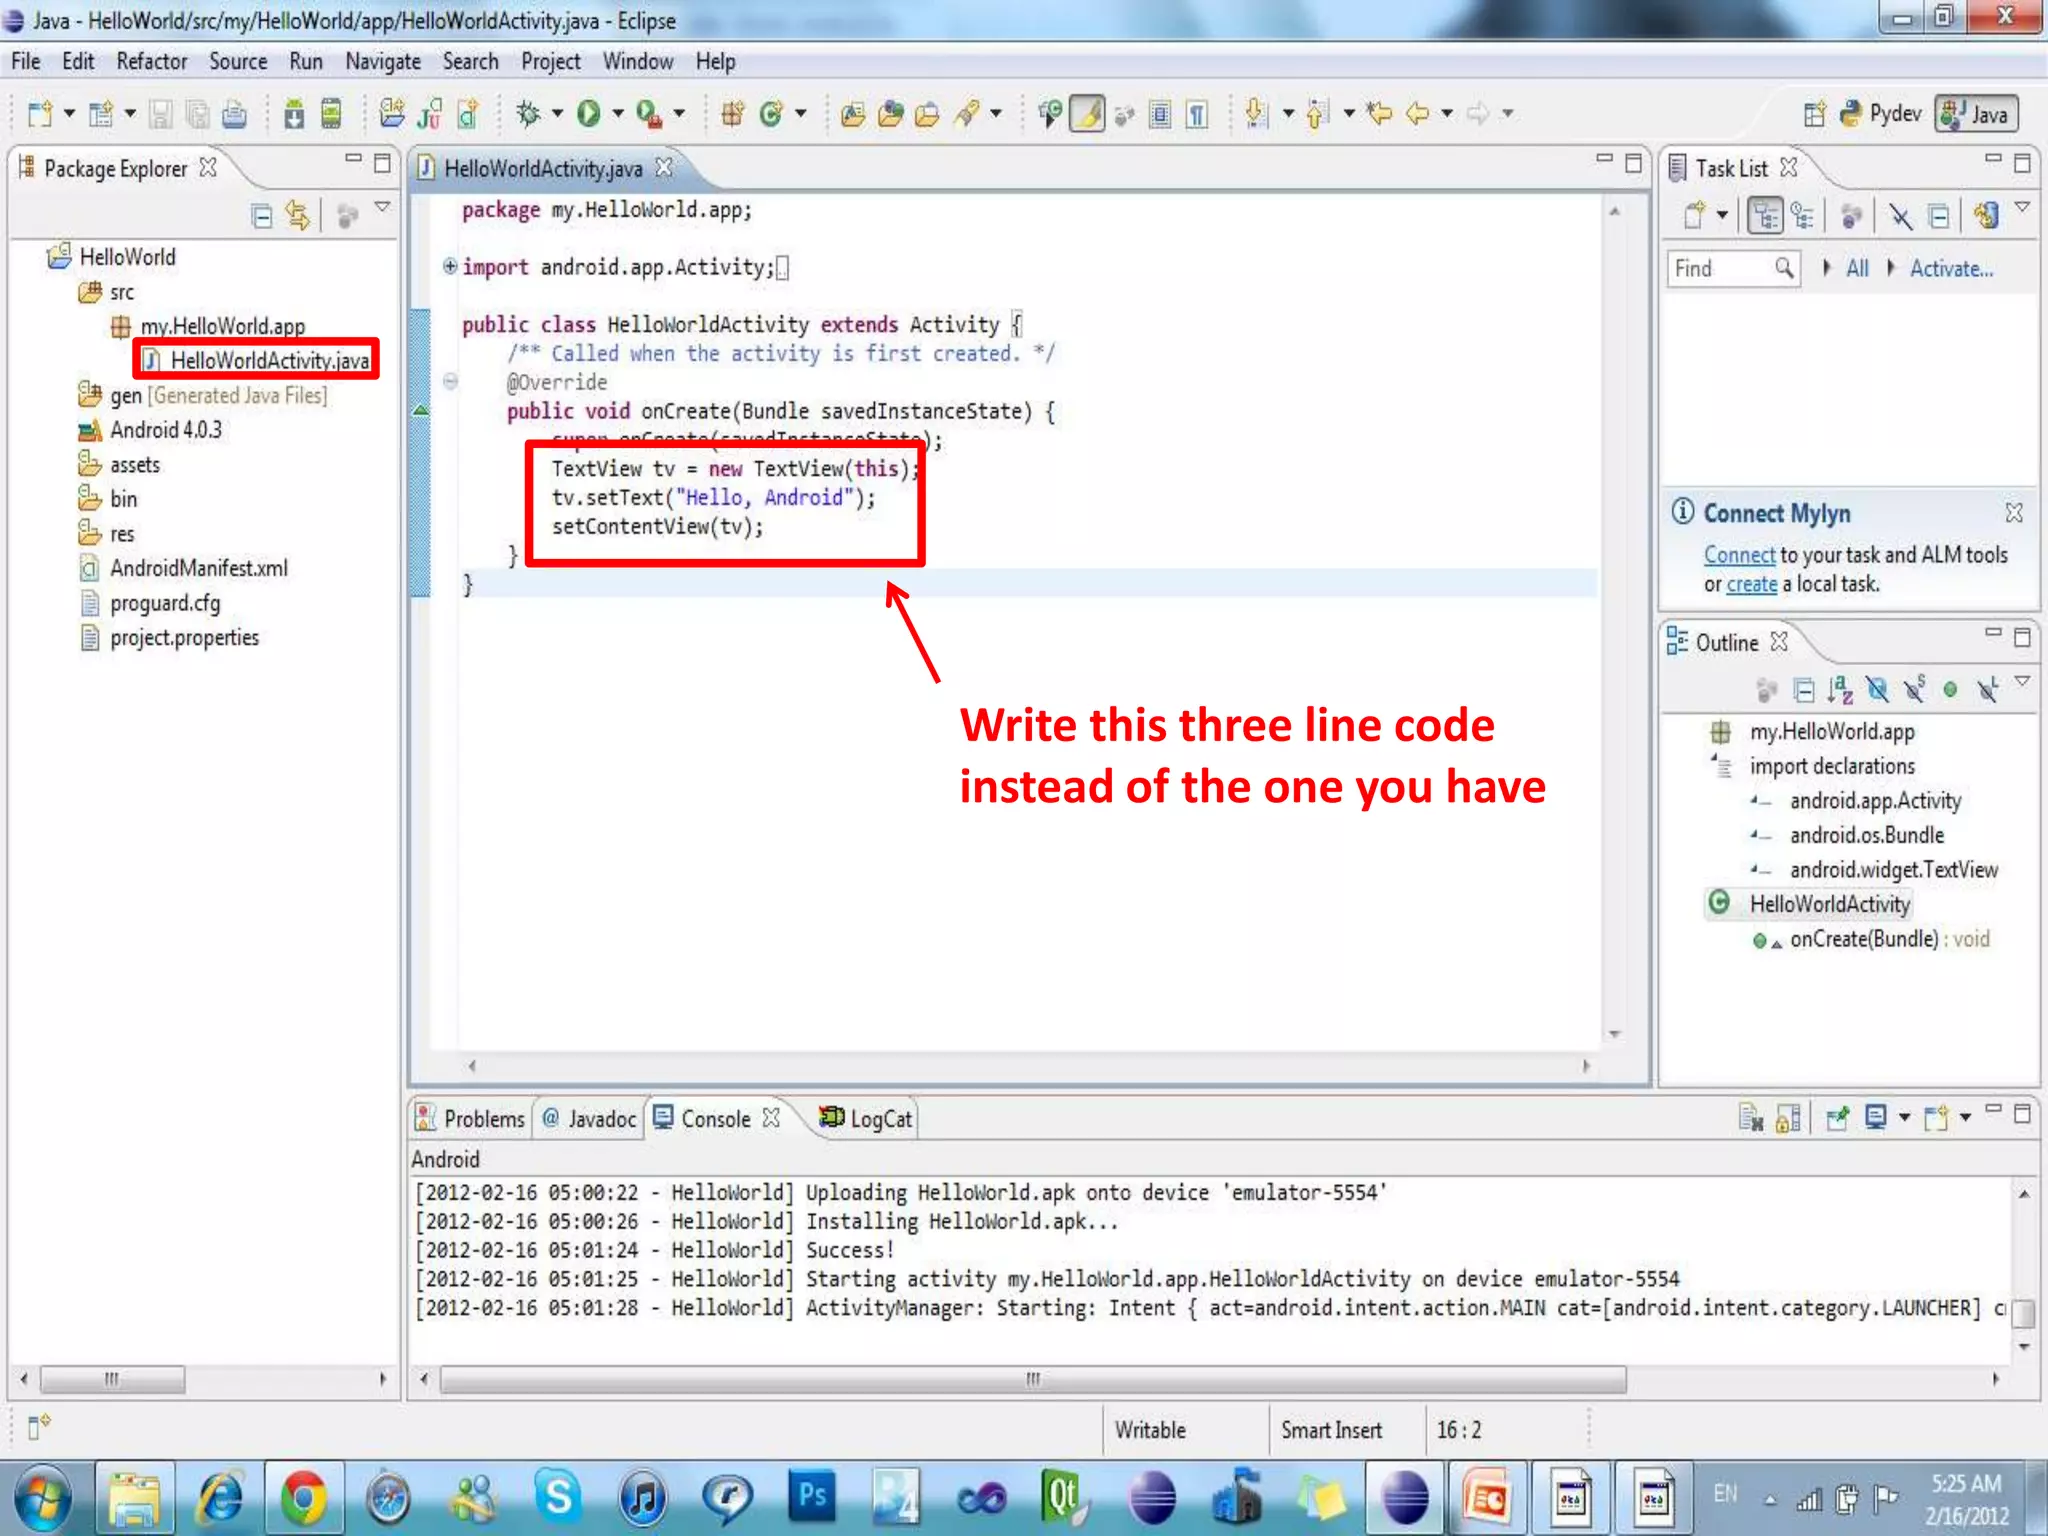Open the Run dropdown arrow
Image resolution: width=2048 pixels, height=1536 pixels.
coord(618,114)
